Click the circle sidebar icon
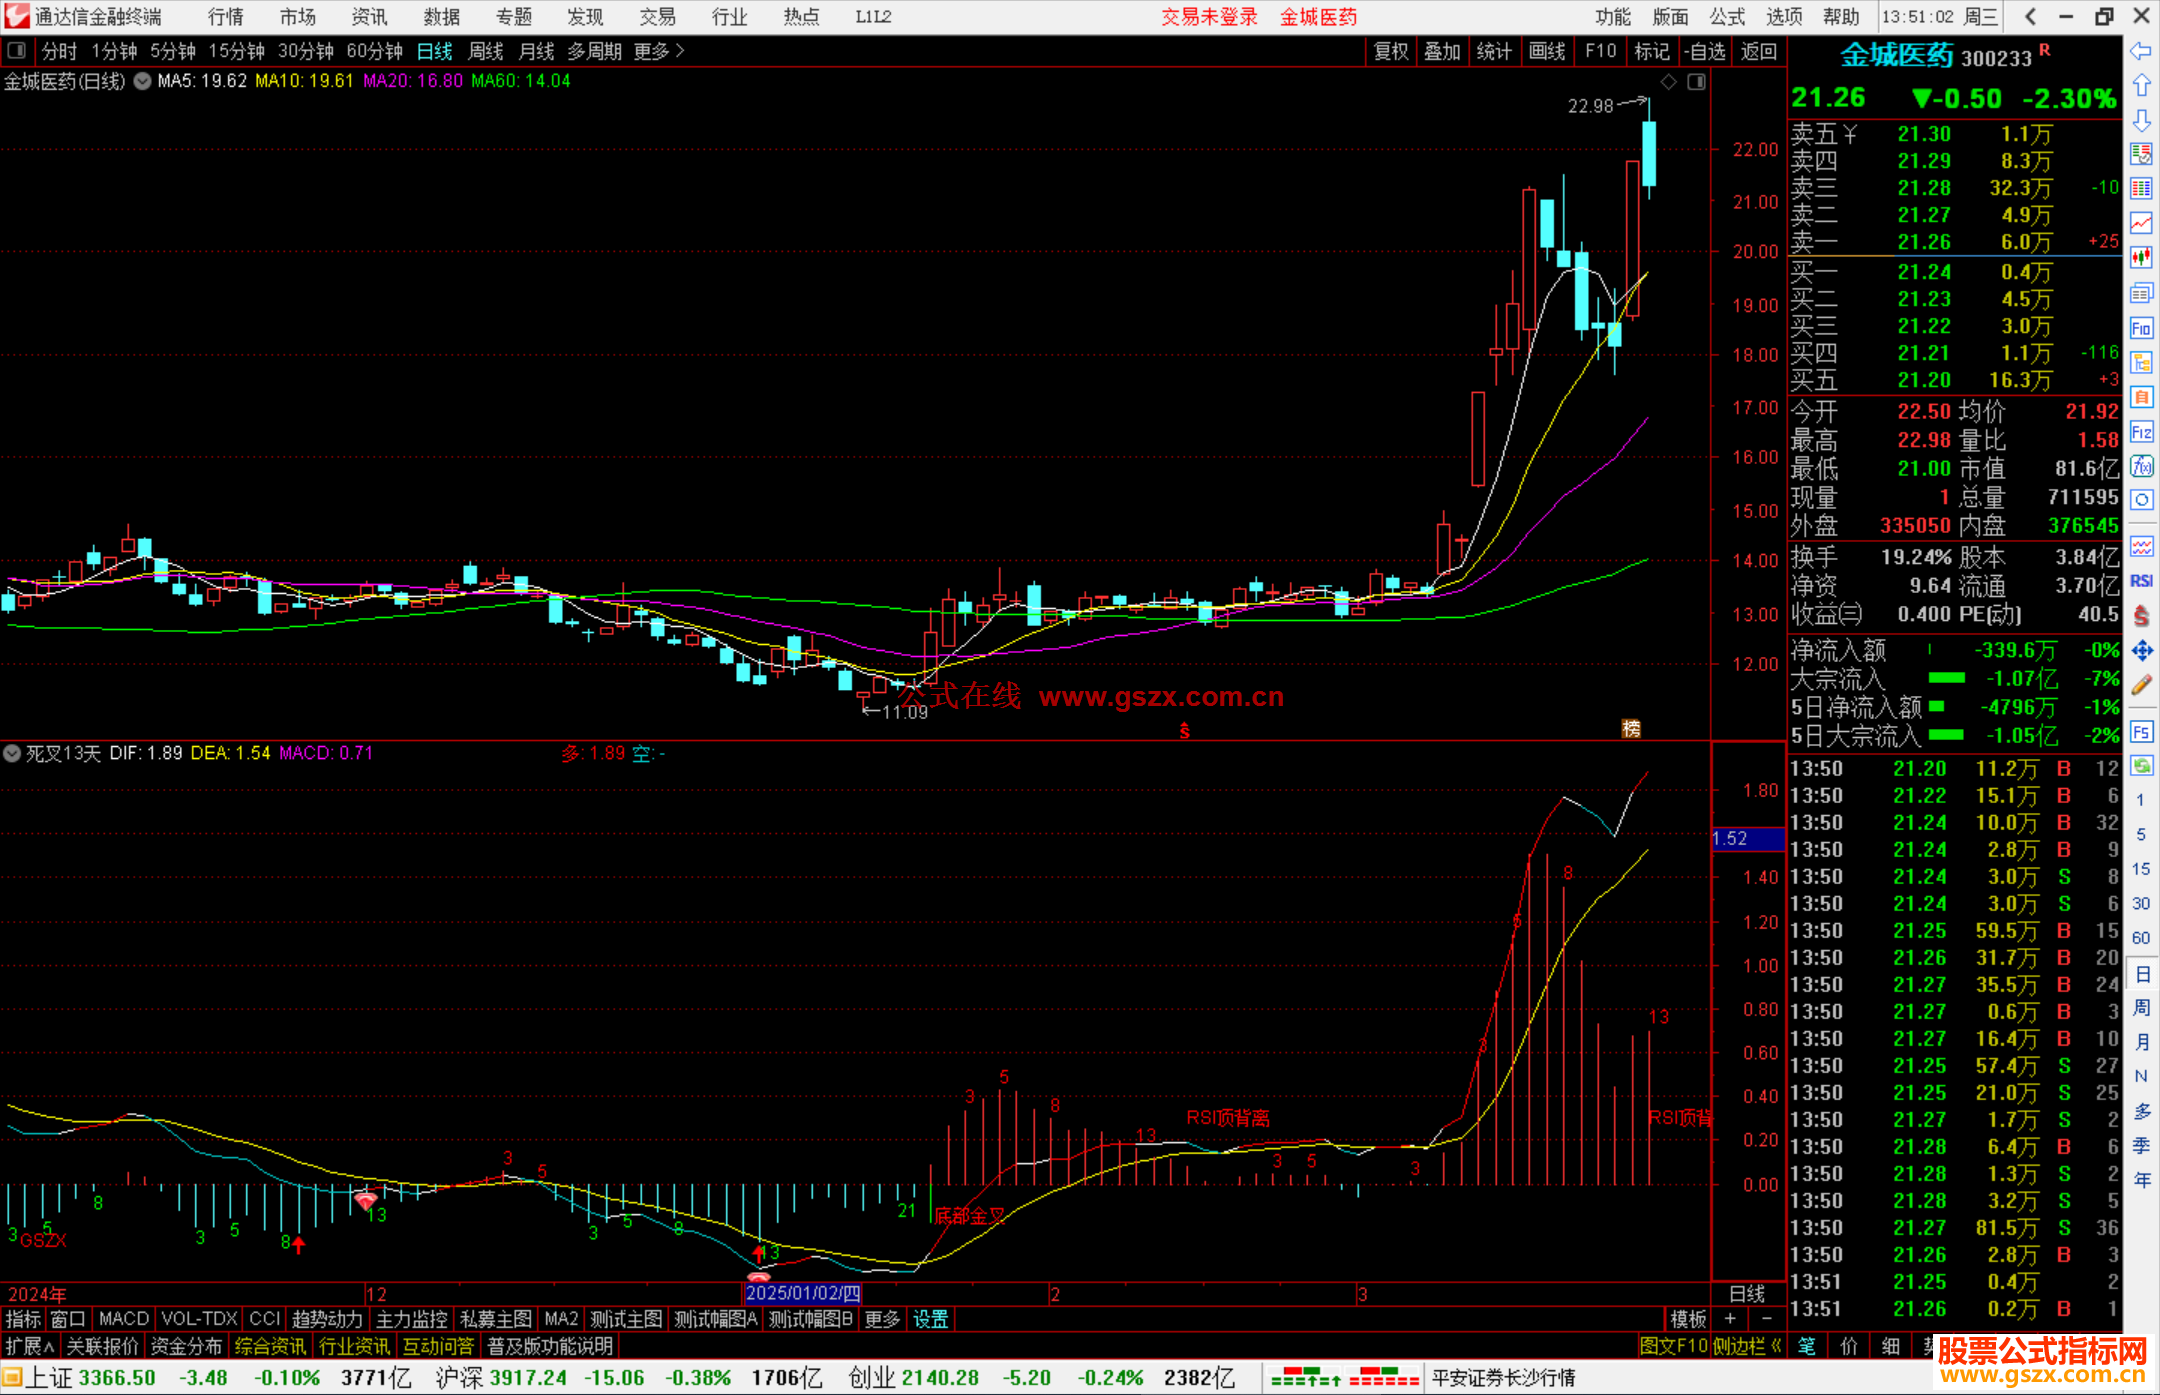This screenshot has width=2160, height=1395. coord(2141,500)
